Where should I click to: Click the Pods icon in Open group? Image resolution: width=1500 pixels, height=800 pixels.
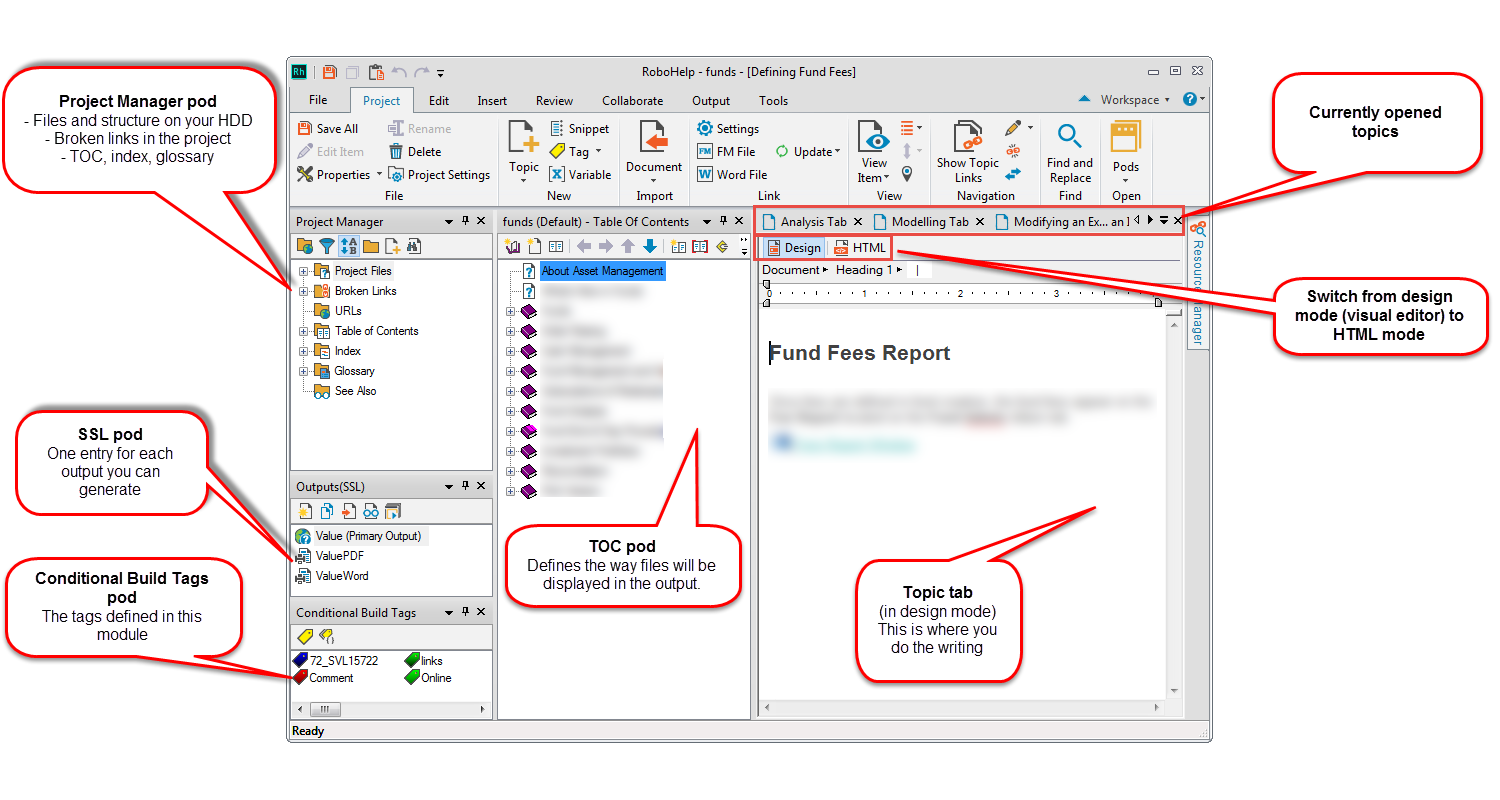click(1125, 138)
